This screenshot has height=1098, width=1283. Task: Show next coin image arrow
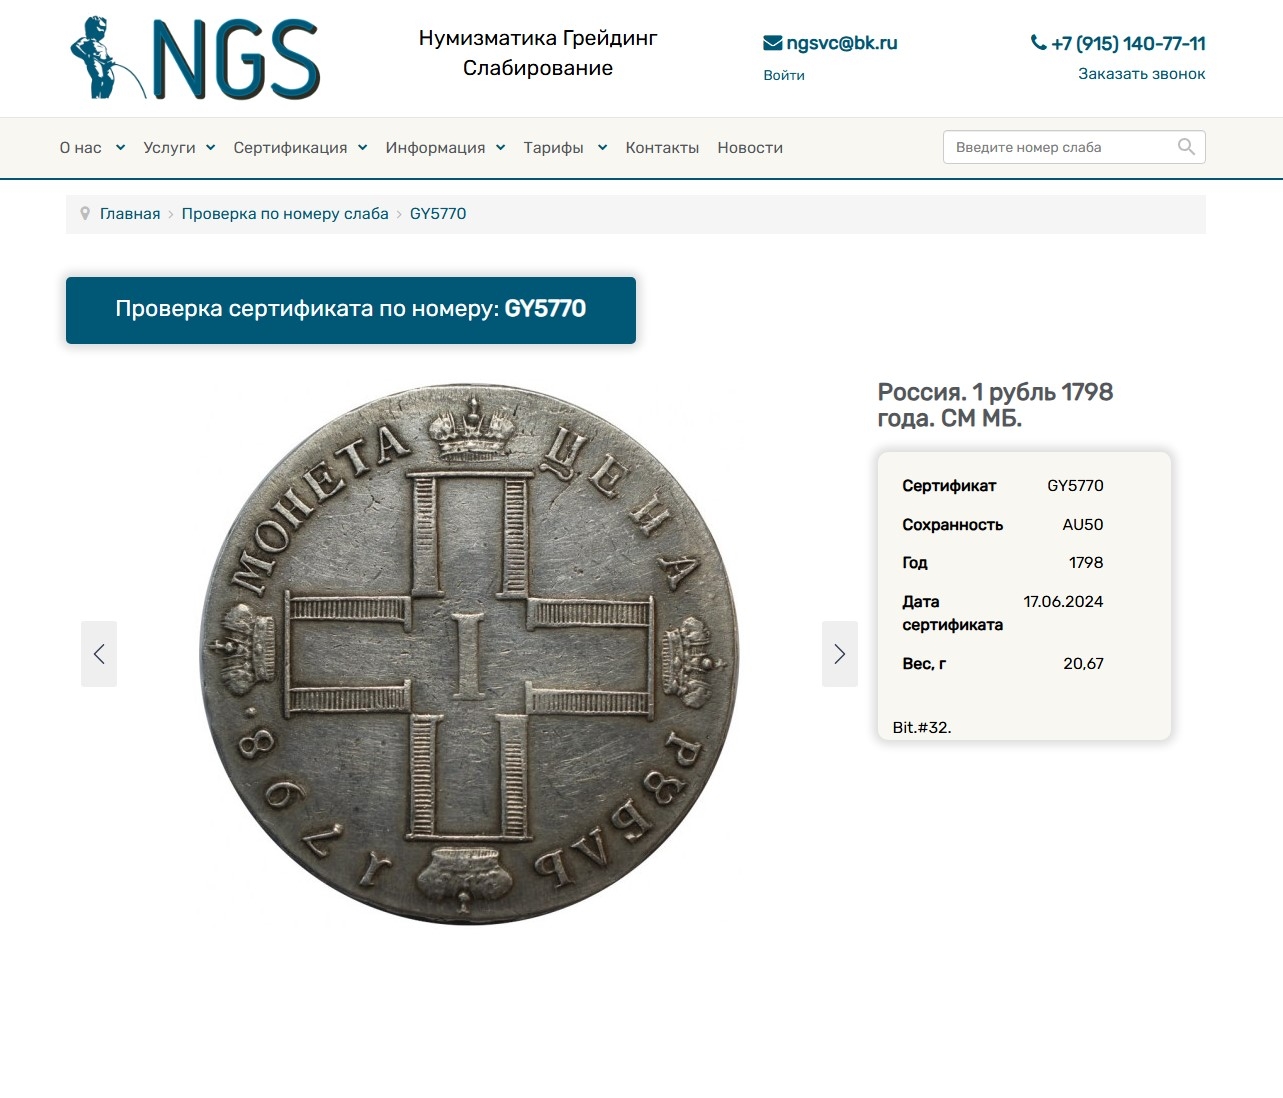pos(840,654)
